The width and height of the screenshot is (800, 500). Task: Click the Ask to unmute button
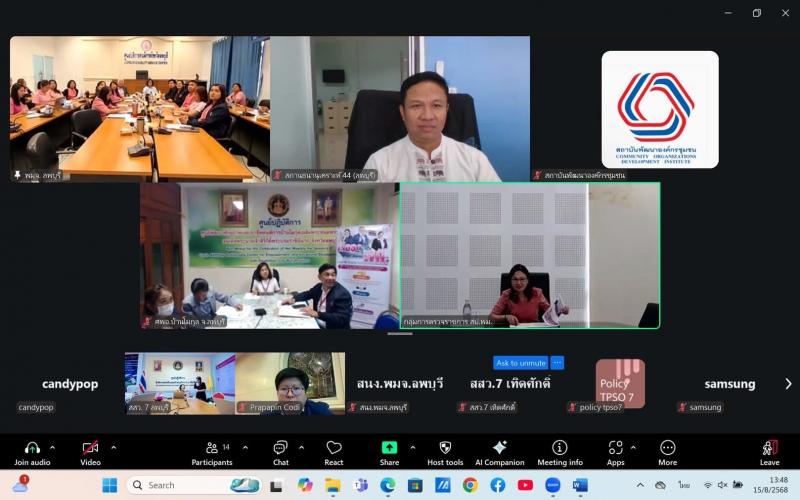click(520, 363)
